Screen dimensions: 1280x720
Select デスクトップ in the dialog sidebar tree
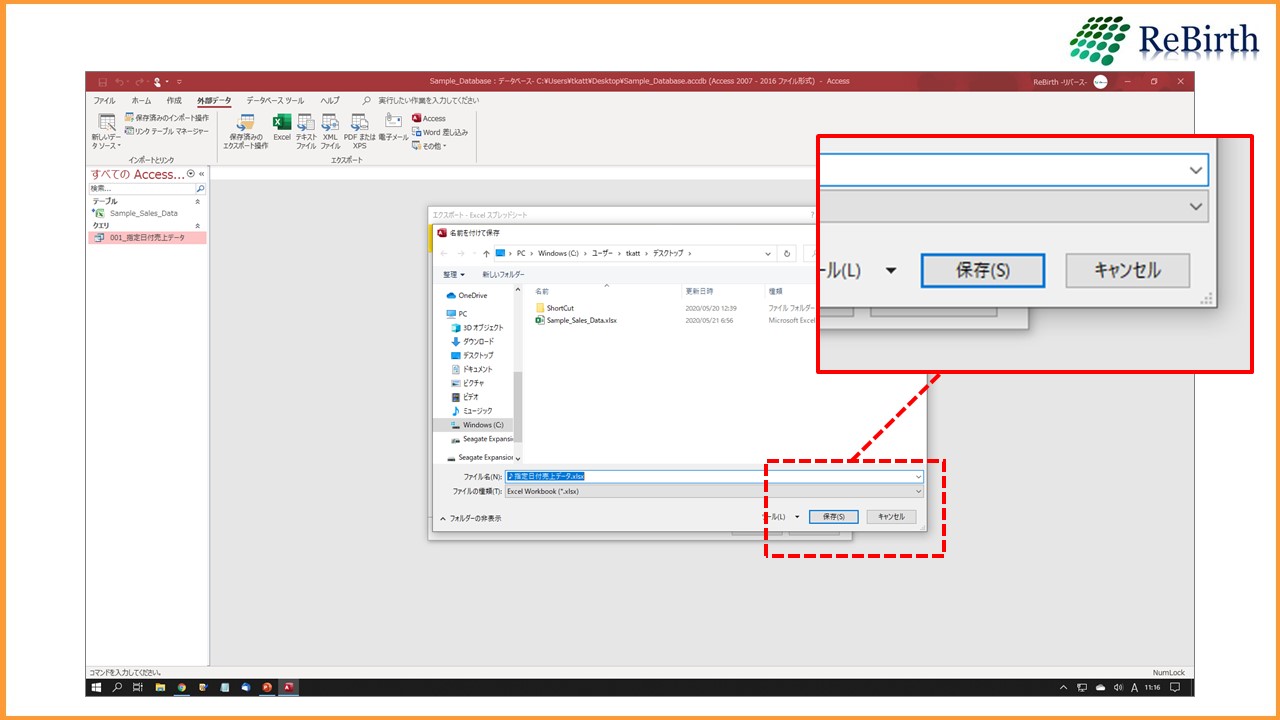tap(478, 356)
